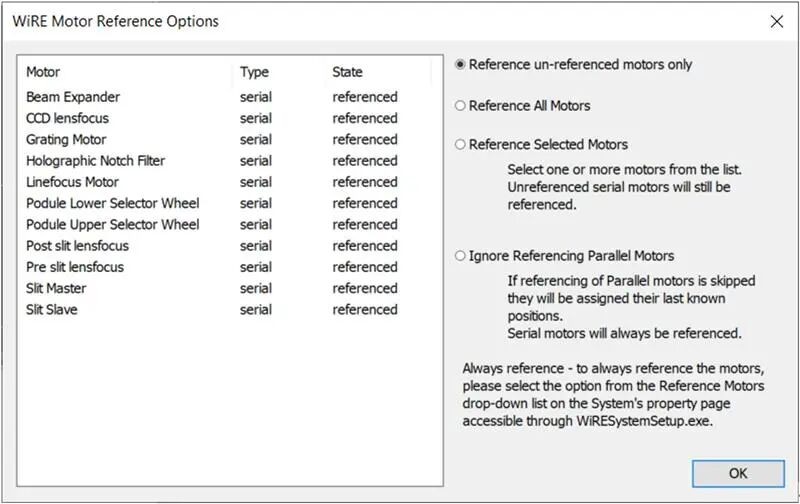This screenshot has height=504, width=800.
Task: Select the Beam Expander motor row
Action: tap(73, 97)
